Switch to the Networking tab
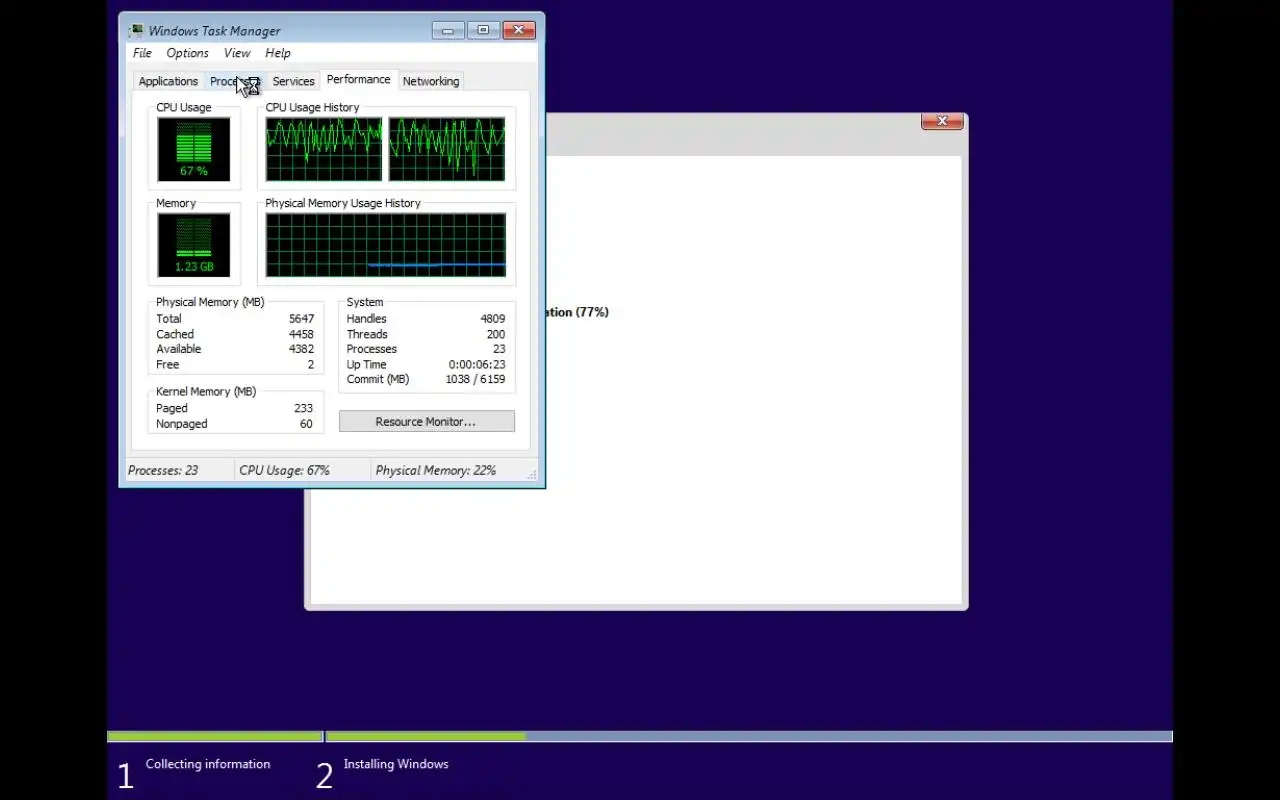This screenshot has height=800, width=1280. click(x=431, y=82)
